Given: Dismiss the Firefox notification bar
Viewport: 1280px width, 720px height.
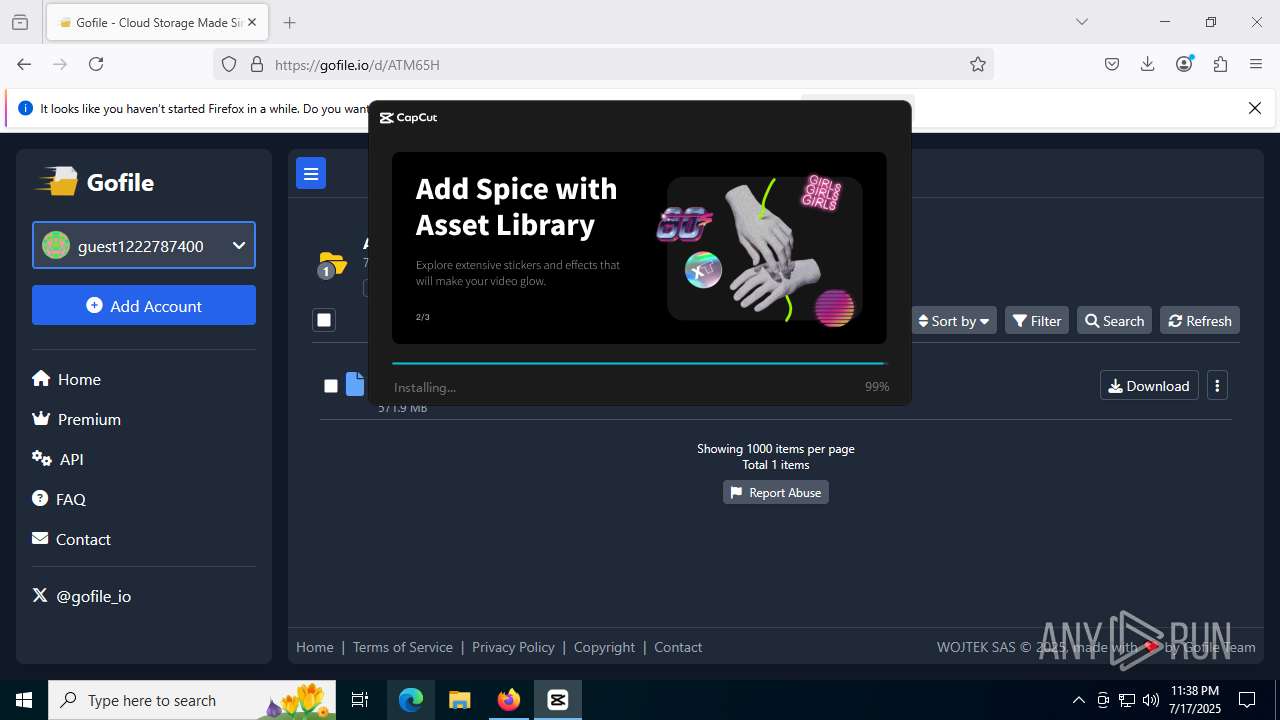Looking at the screenshot, I should click(1255, 108).
